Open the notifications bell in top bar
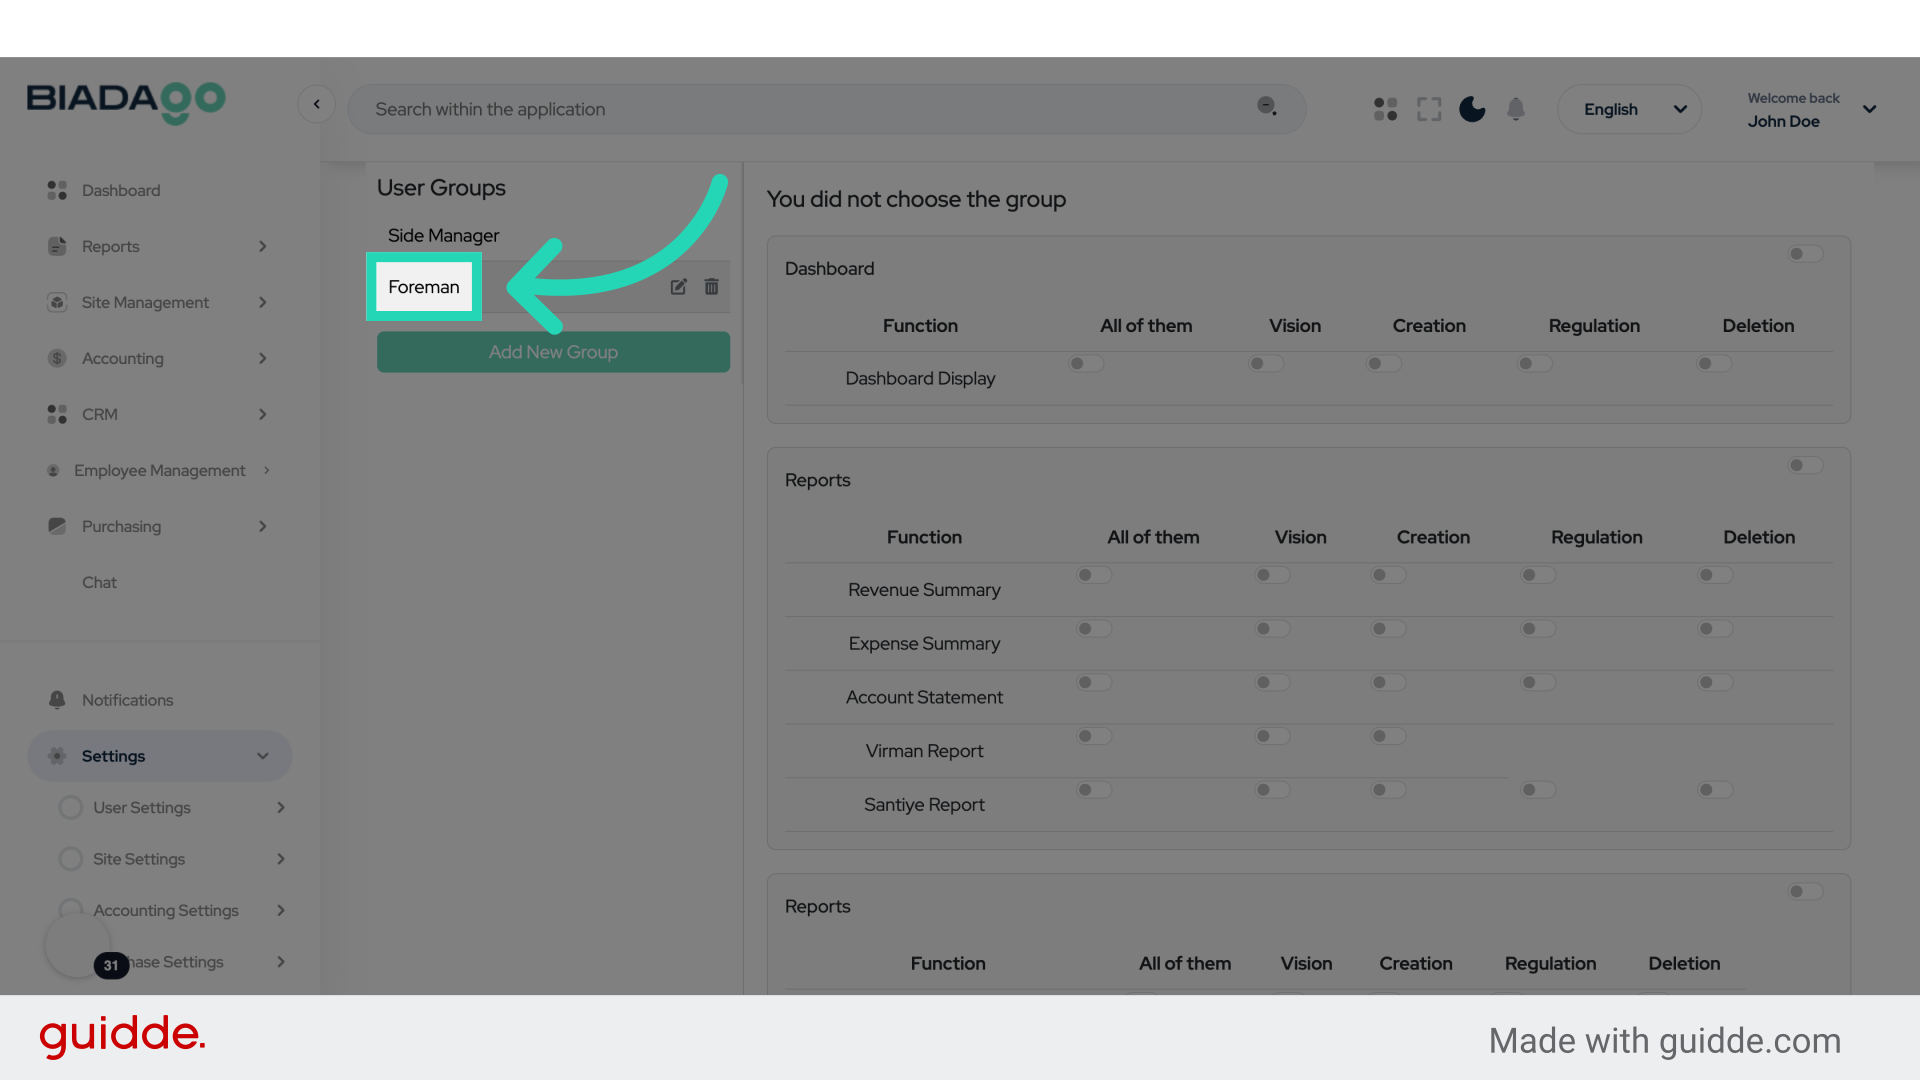Image resolution: width=1920 pixels, height=1080 pixels. pos(1516,109)
